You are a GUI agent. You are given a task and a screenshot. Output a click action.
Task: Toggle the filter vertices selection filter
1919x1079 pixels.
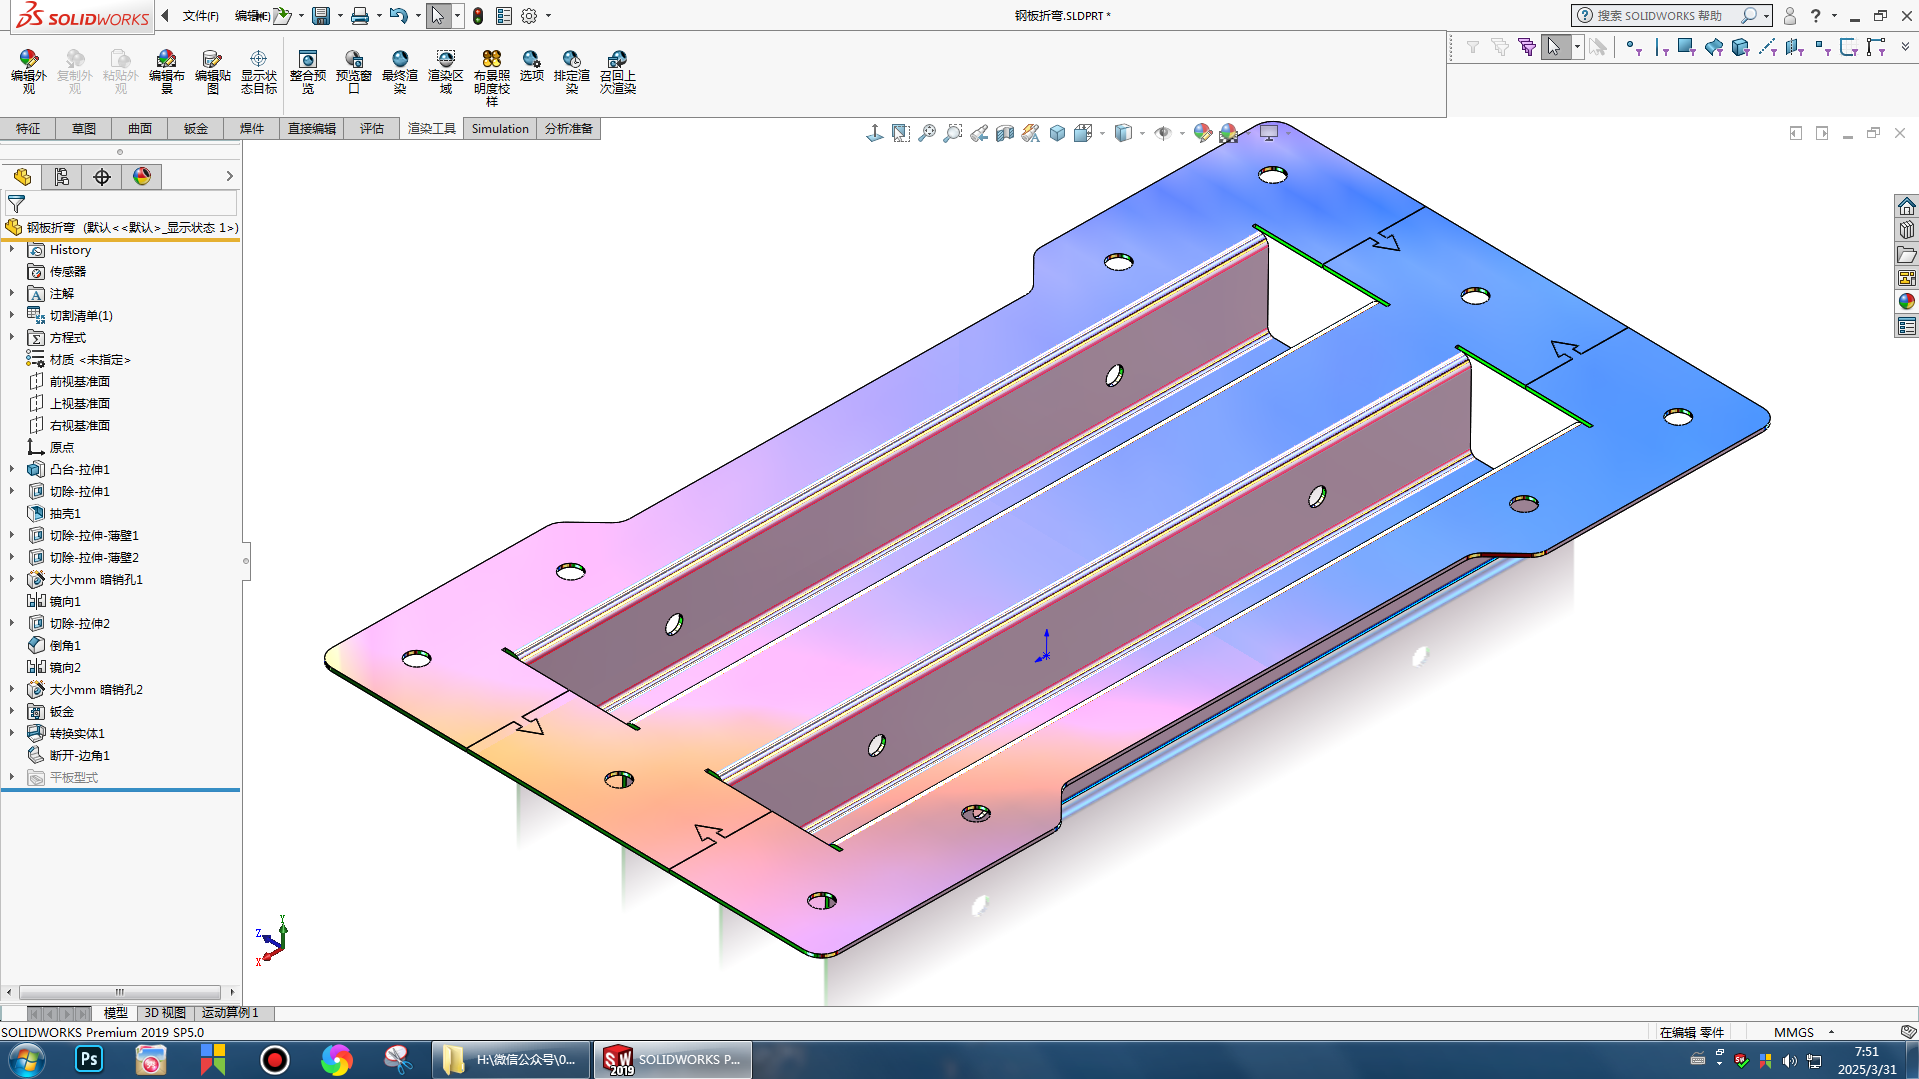pos(1632,47)
